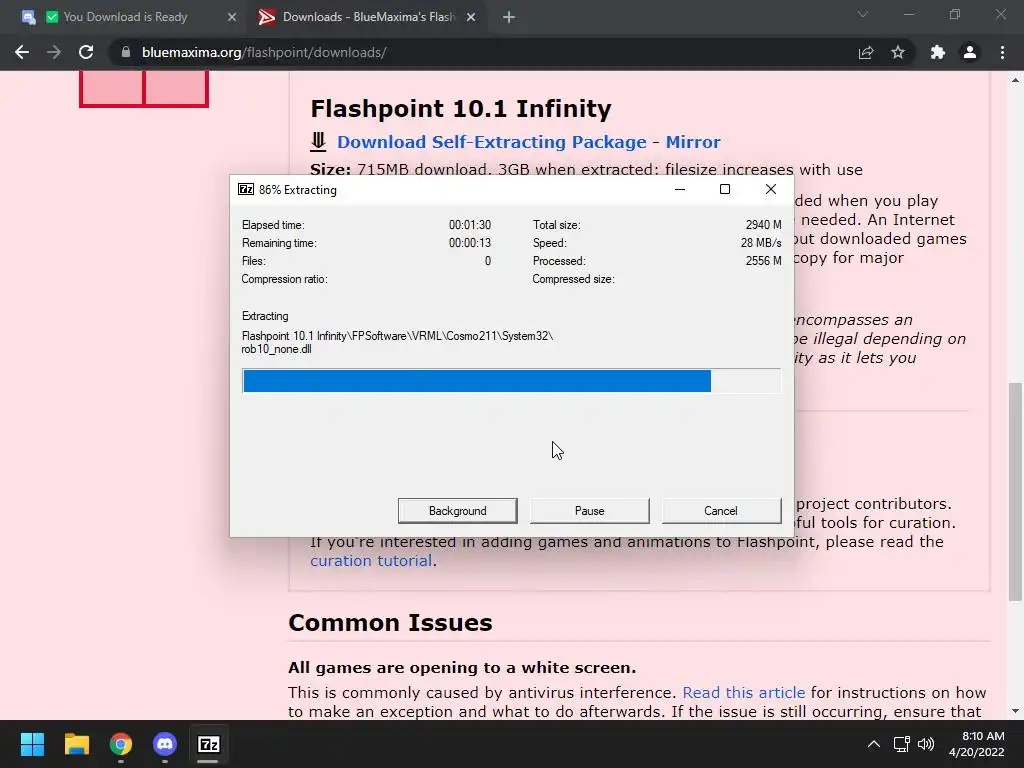
Task: Switch to Downloads - BlueMaxima's Flashpoint tab
Action: [368, 17]
